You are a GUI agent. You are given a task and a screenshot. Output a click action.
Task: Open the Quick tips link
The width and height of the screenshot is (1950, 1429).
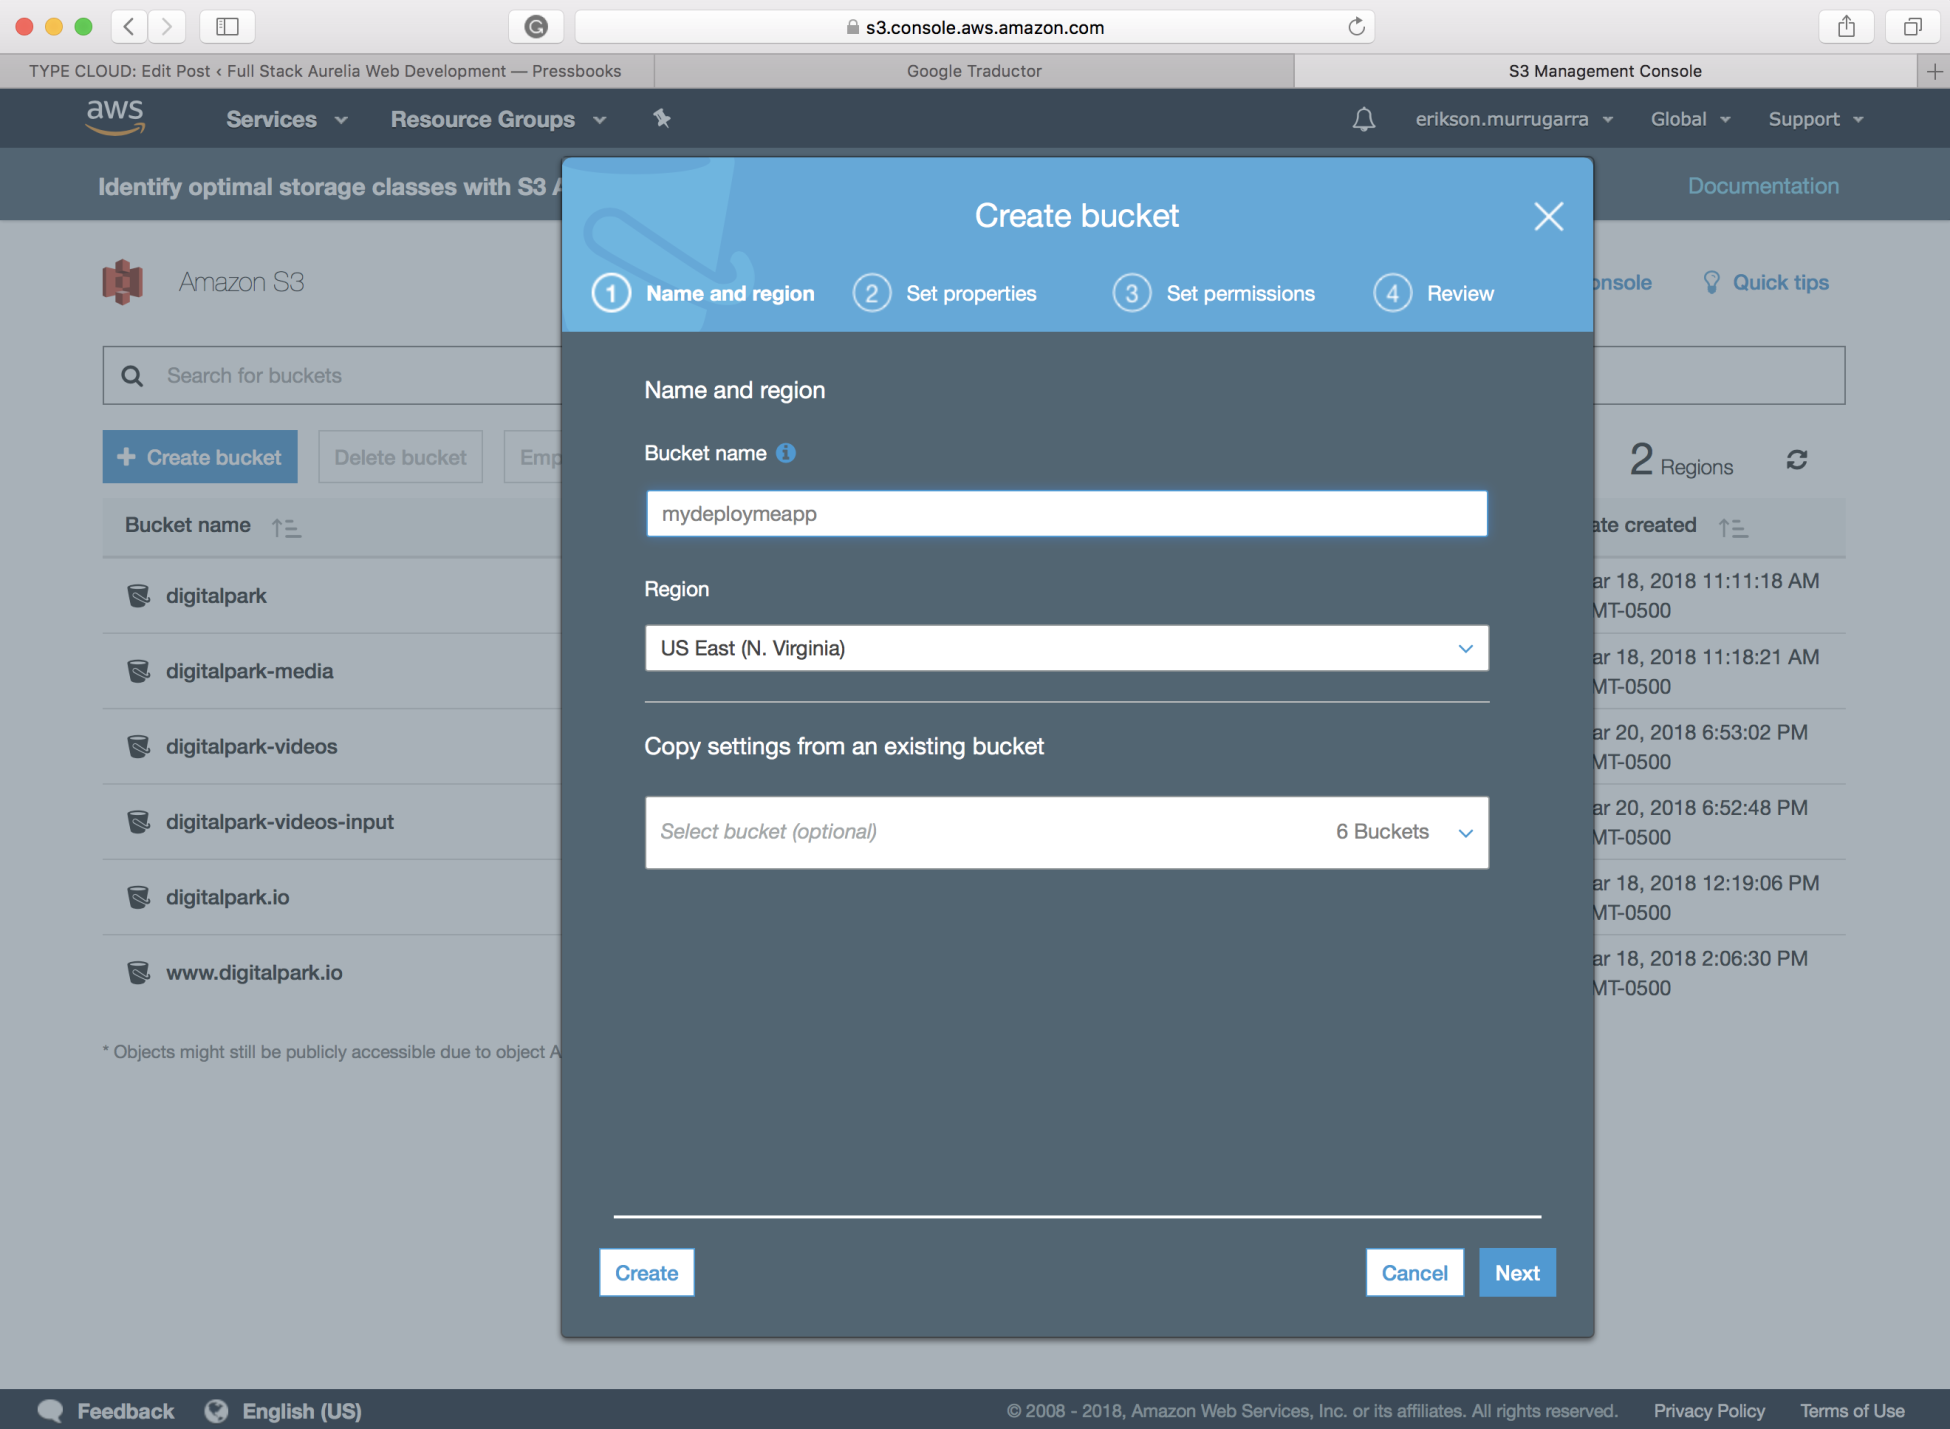(1780, 283)
